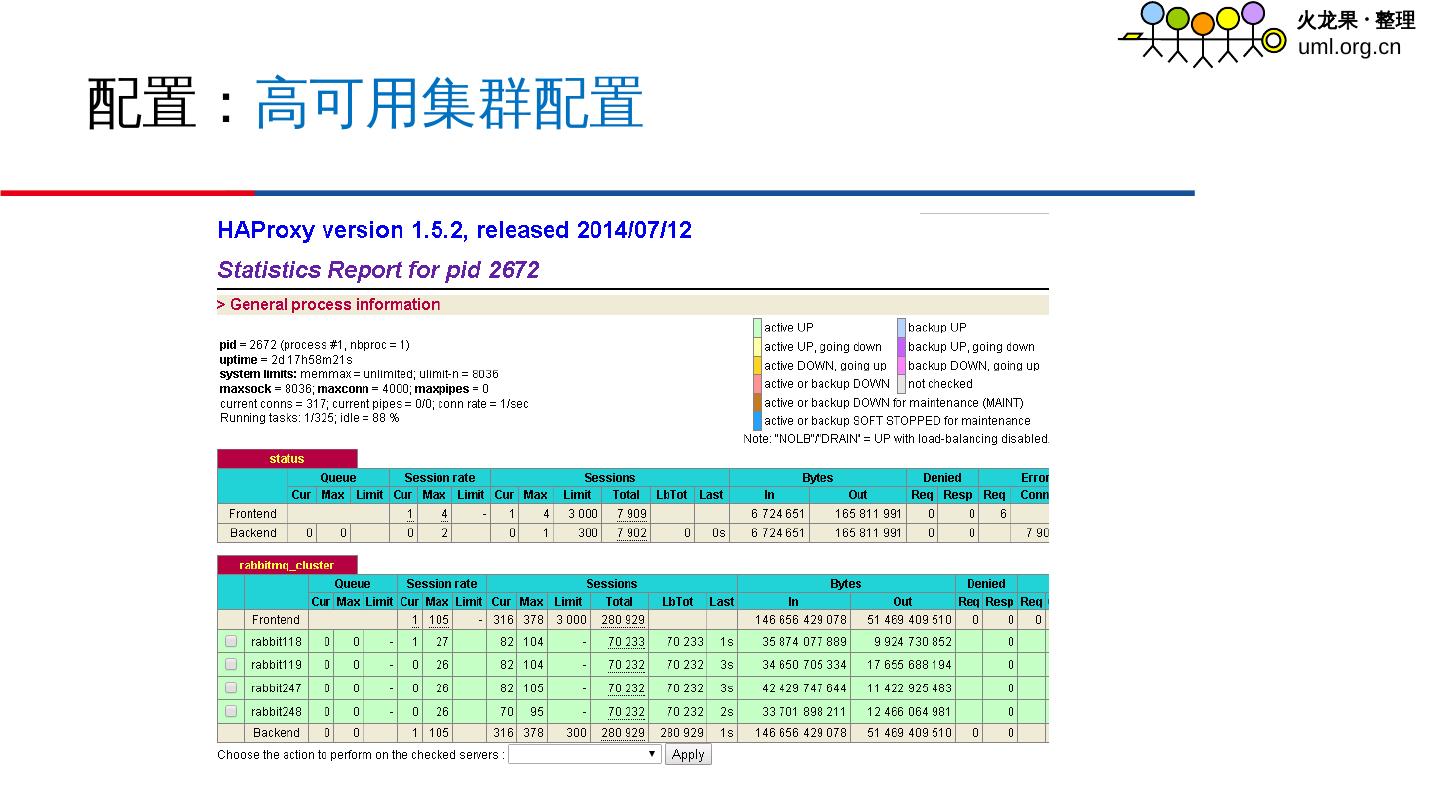This screenshot has width=1440, height=810.
Task: Click the 7 909 sessions total link
Action: coord(631,514)
